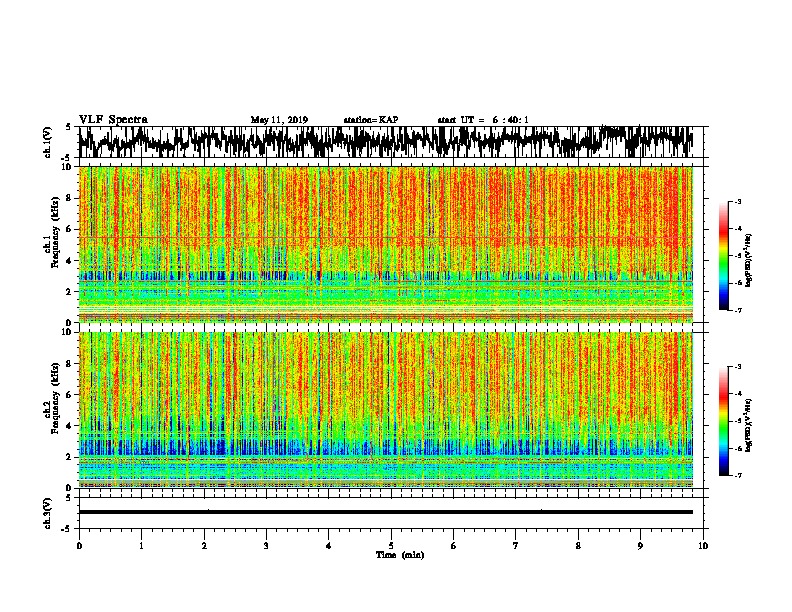Click the time axis tick label 9

640,546
